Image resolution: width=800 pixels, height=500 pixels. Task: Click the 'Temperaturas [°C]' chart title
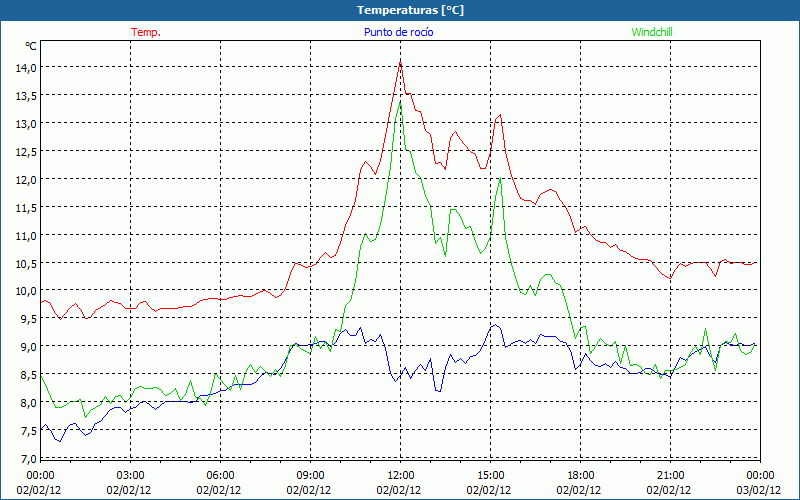(410, 10)
